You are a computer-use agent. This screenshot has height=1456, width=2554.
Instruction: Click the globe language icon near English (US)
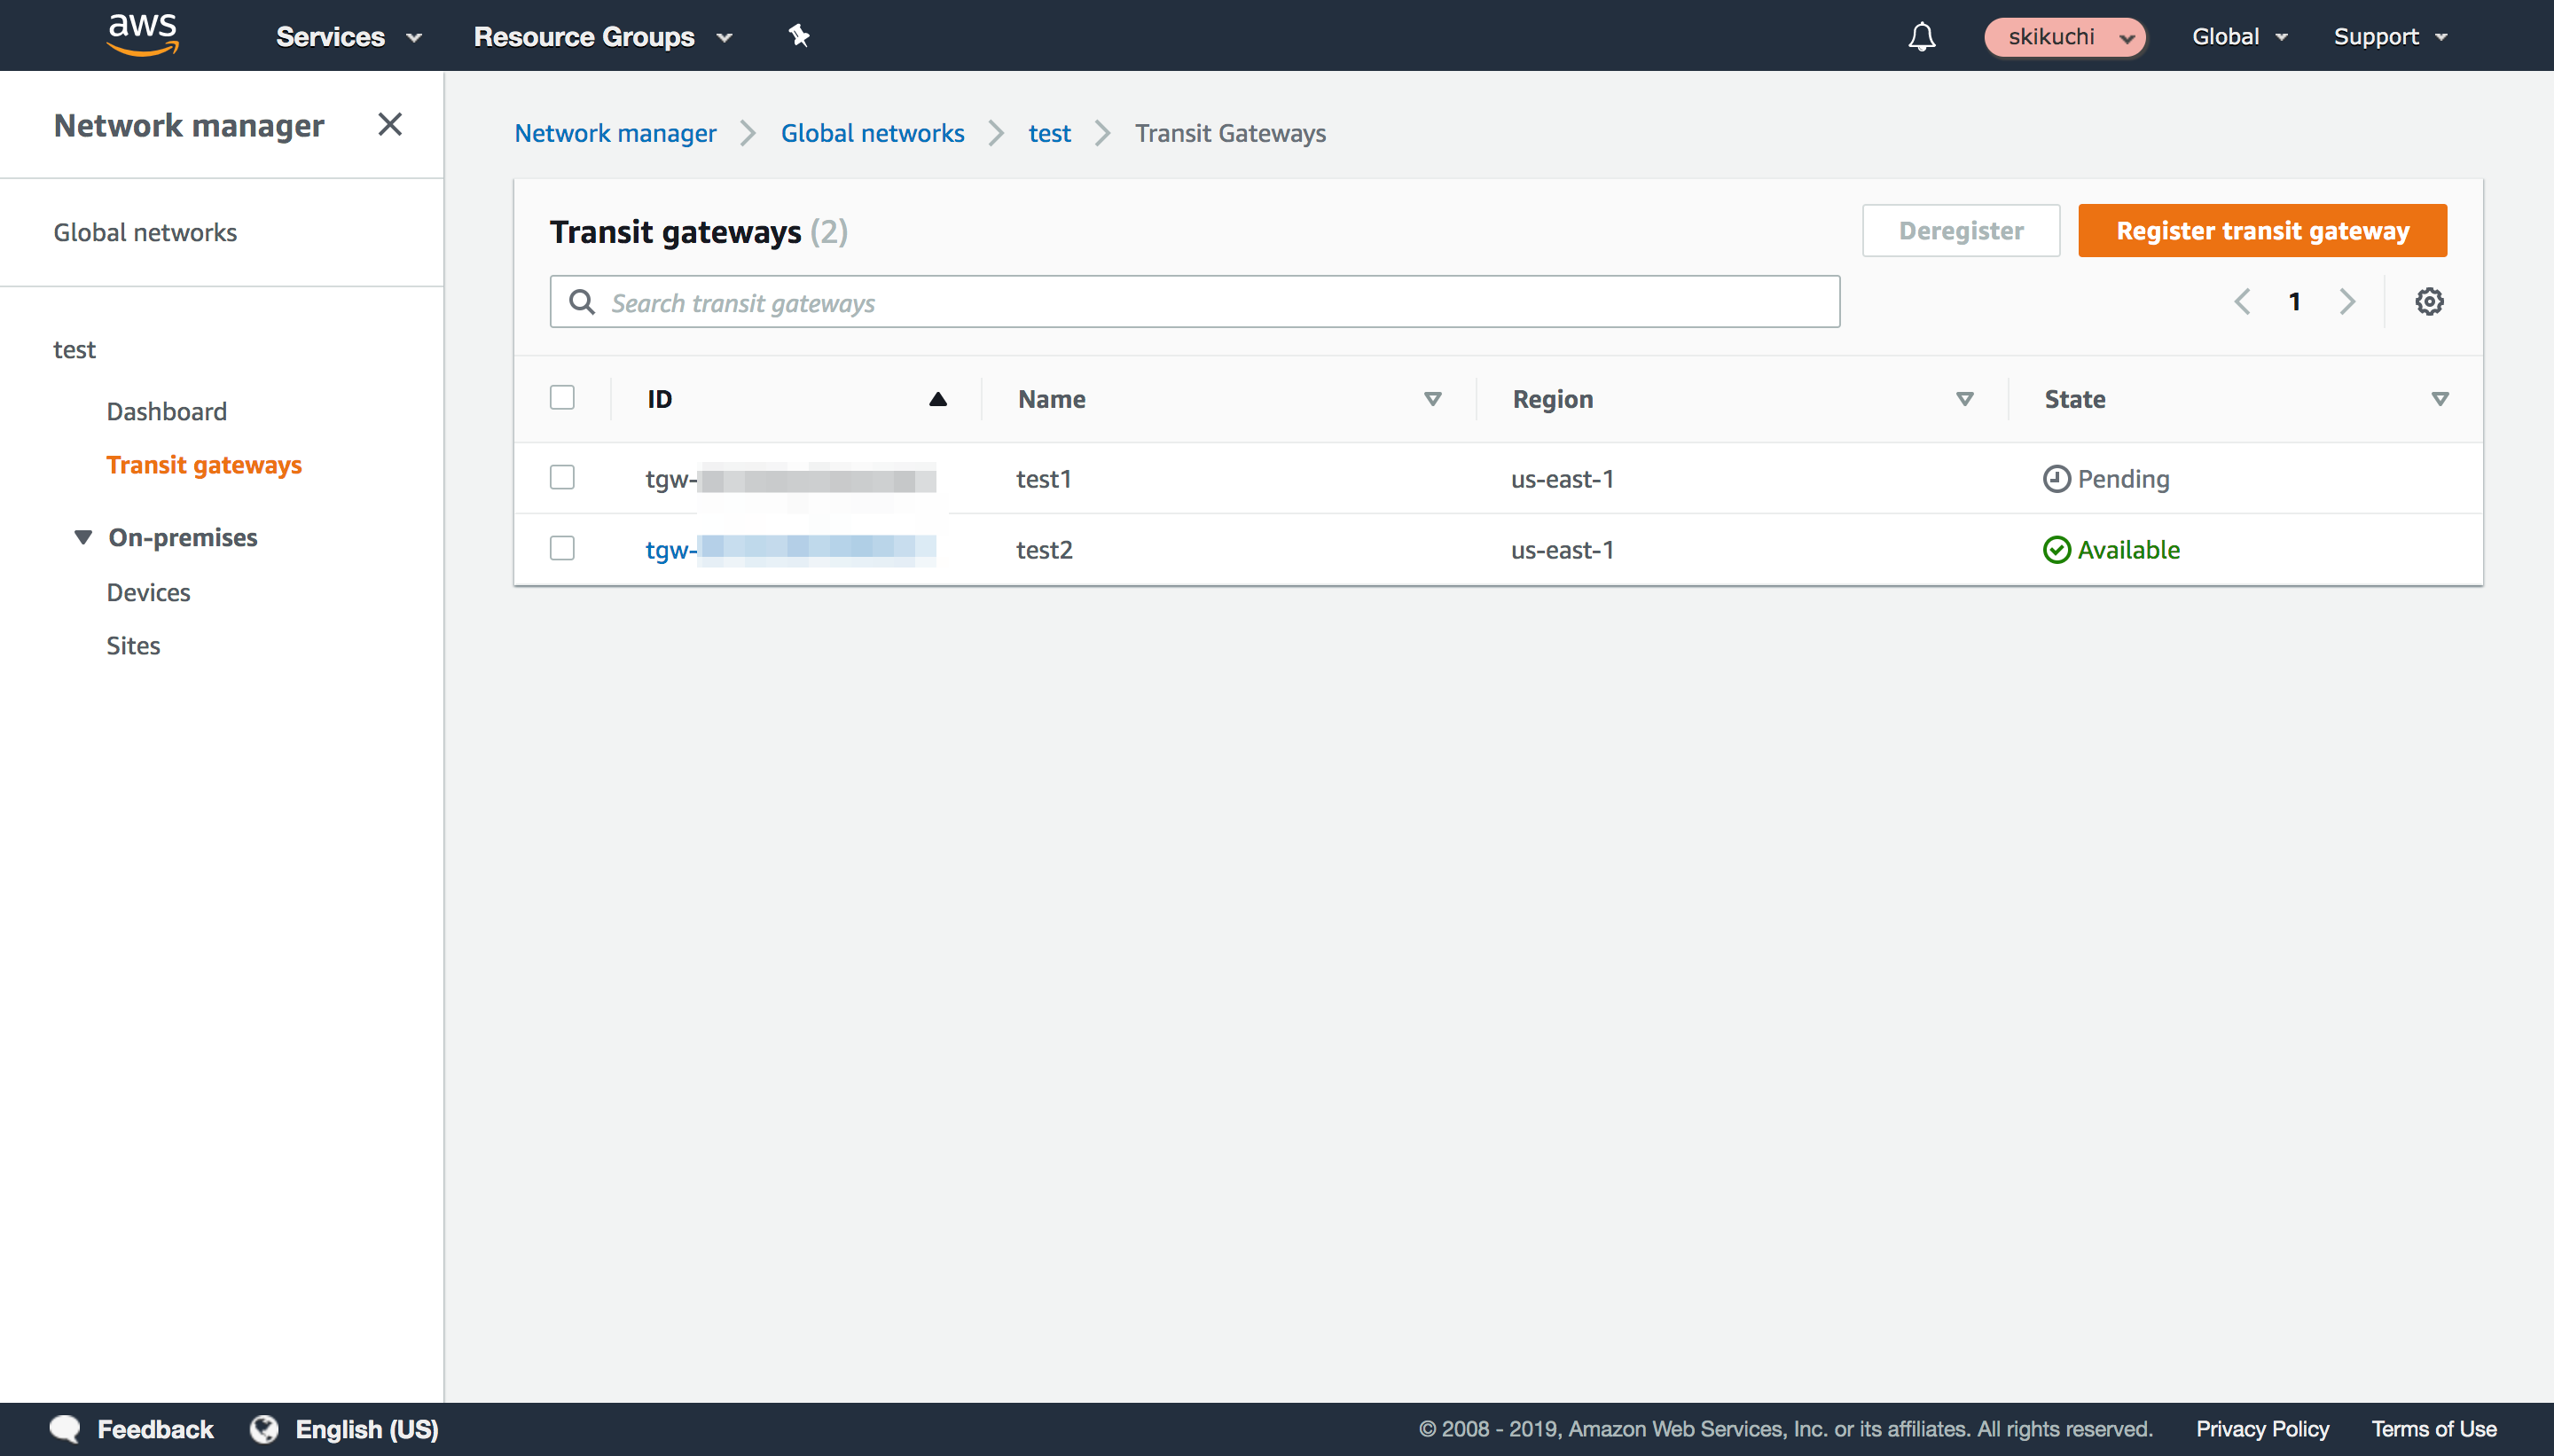263,1428
